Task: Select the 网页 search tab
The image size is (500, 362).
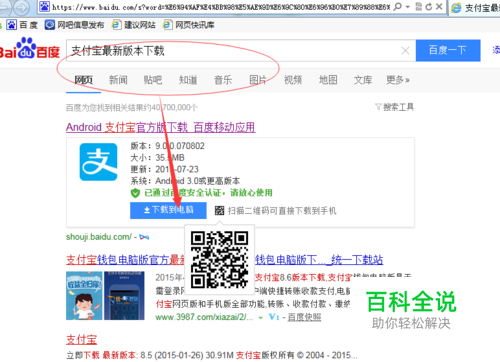Action: point(83,80)
